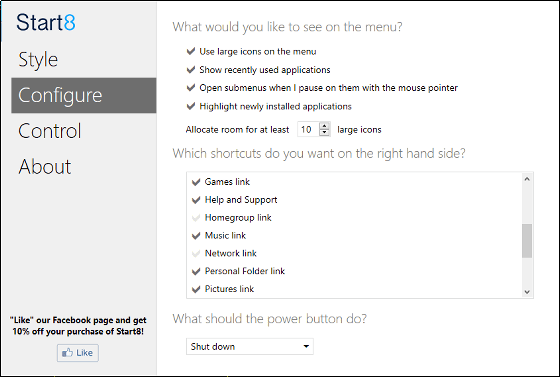Open the About section
Image resolution: width=560 pixels, height=377 pixels.
pos(45,167)
